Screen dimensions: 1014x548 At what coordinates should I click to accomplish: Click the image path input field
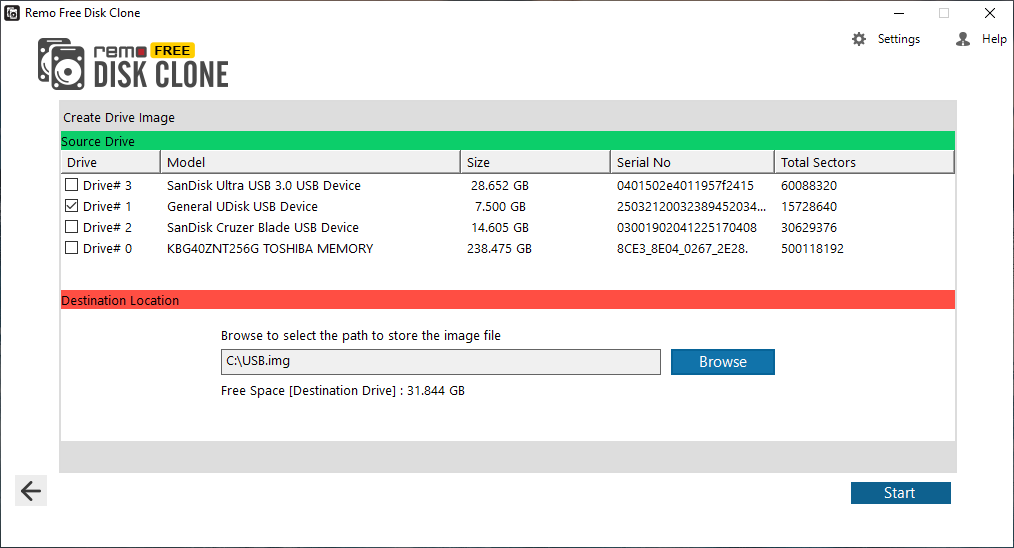(440, 362)
